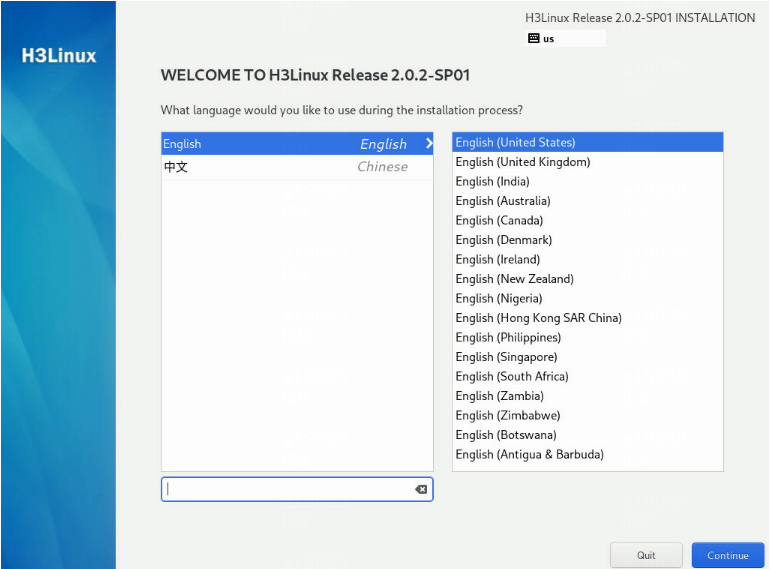This screenshot has width=771, height=569.
Task: Choose English (Nigeria) locale
Action: tap(588, 299)
